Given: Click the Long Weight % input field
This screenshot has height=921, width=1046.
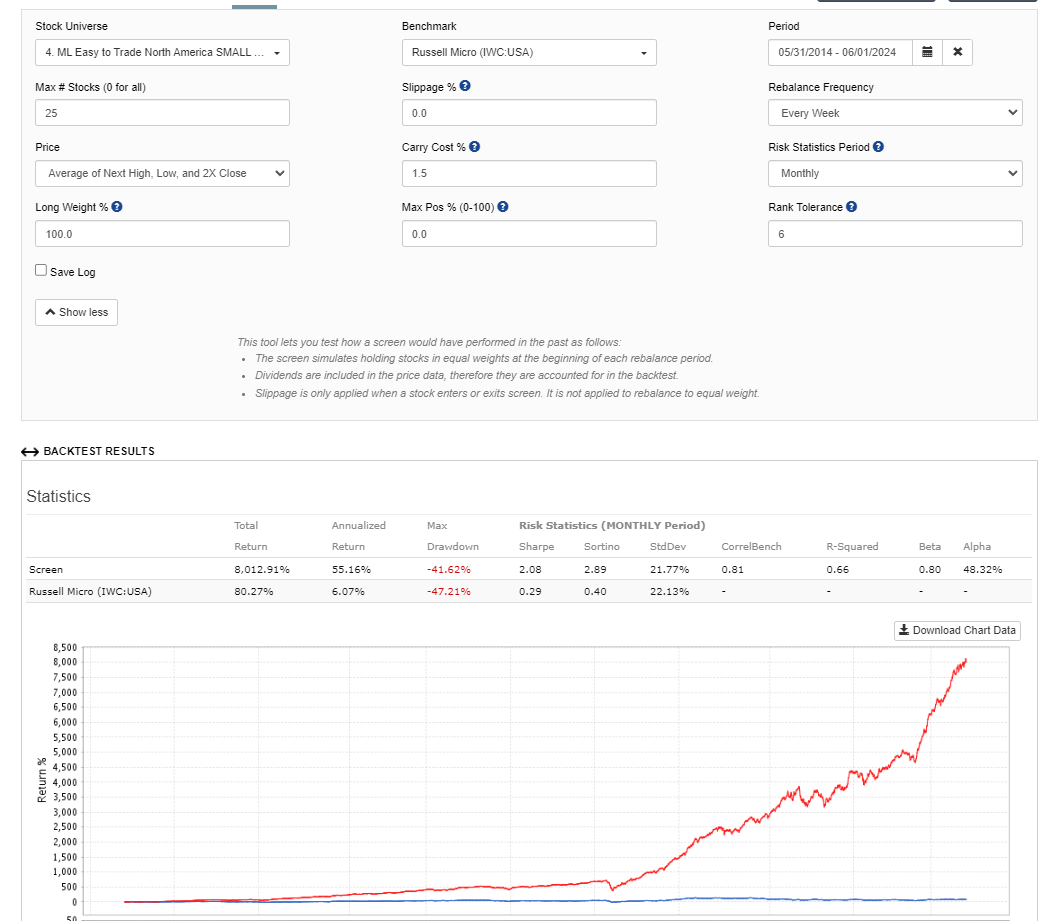Looking at the screenshot, I should (162, 234).
